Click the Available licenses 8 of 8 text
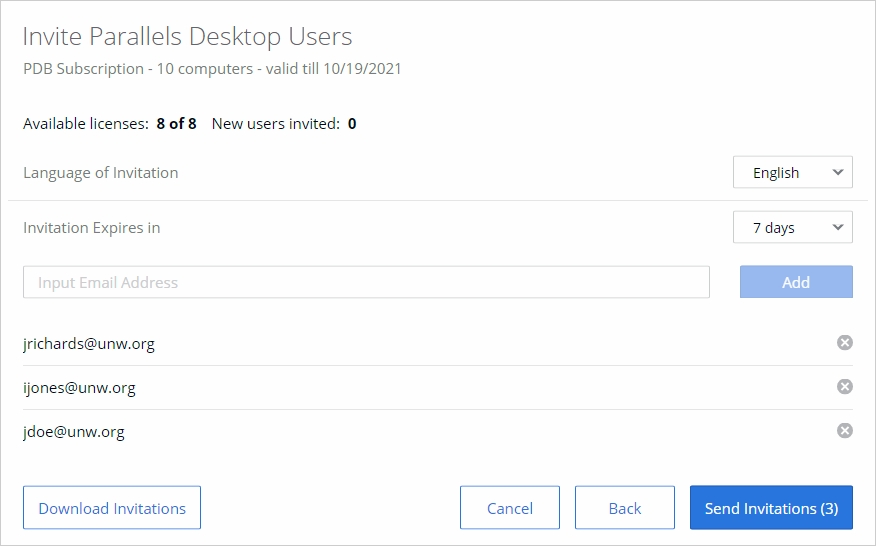This screenshot has width=876, height=546. 110,124
